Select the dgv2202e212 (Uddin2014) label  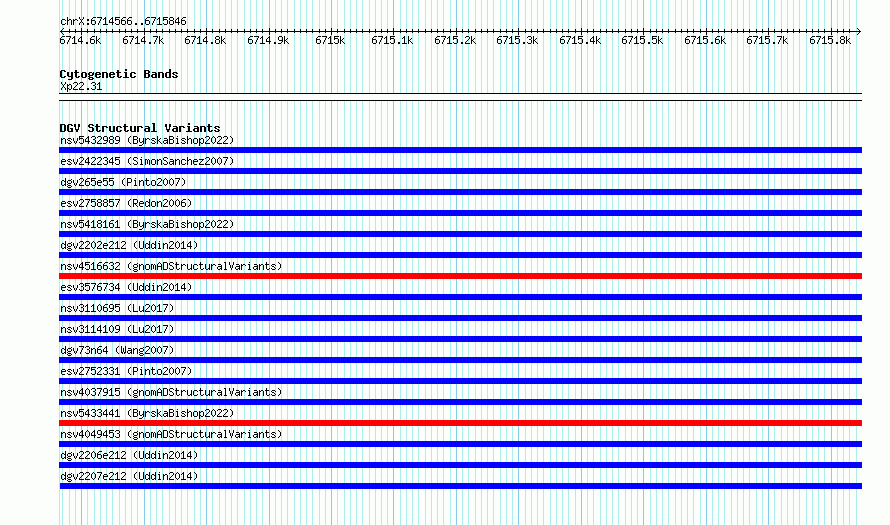(x=129, y=245)
